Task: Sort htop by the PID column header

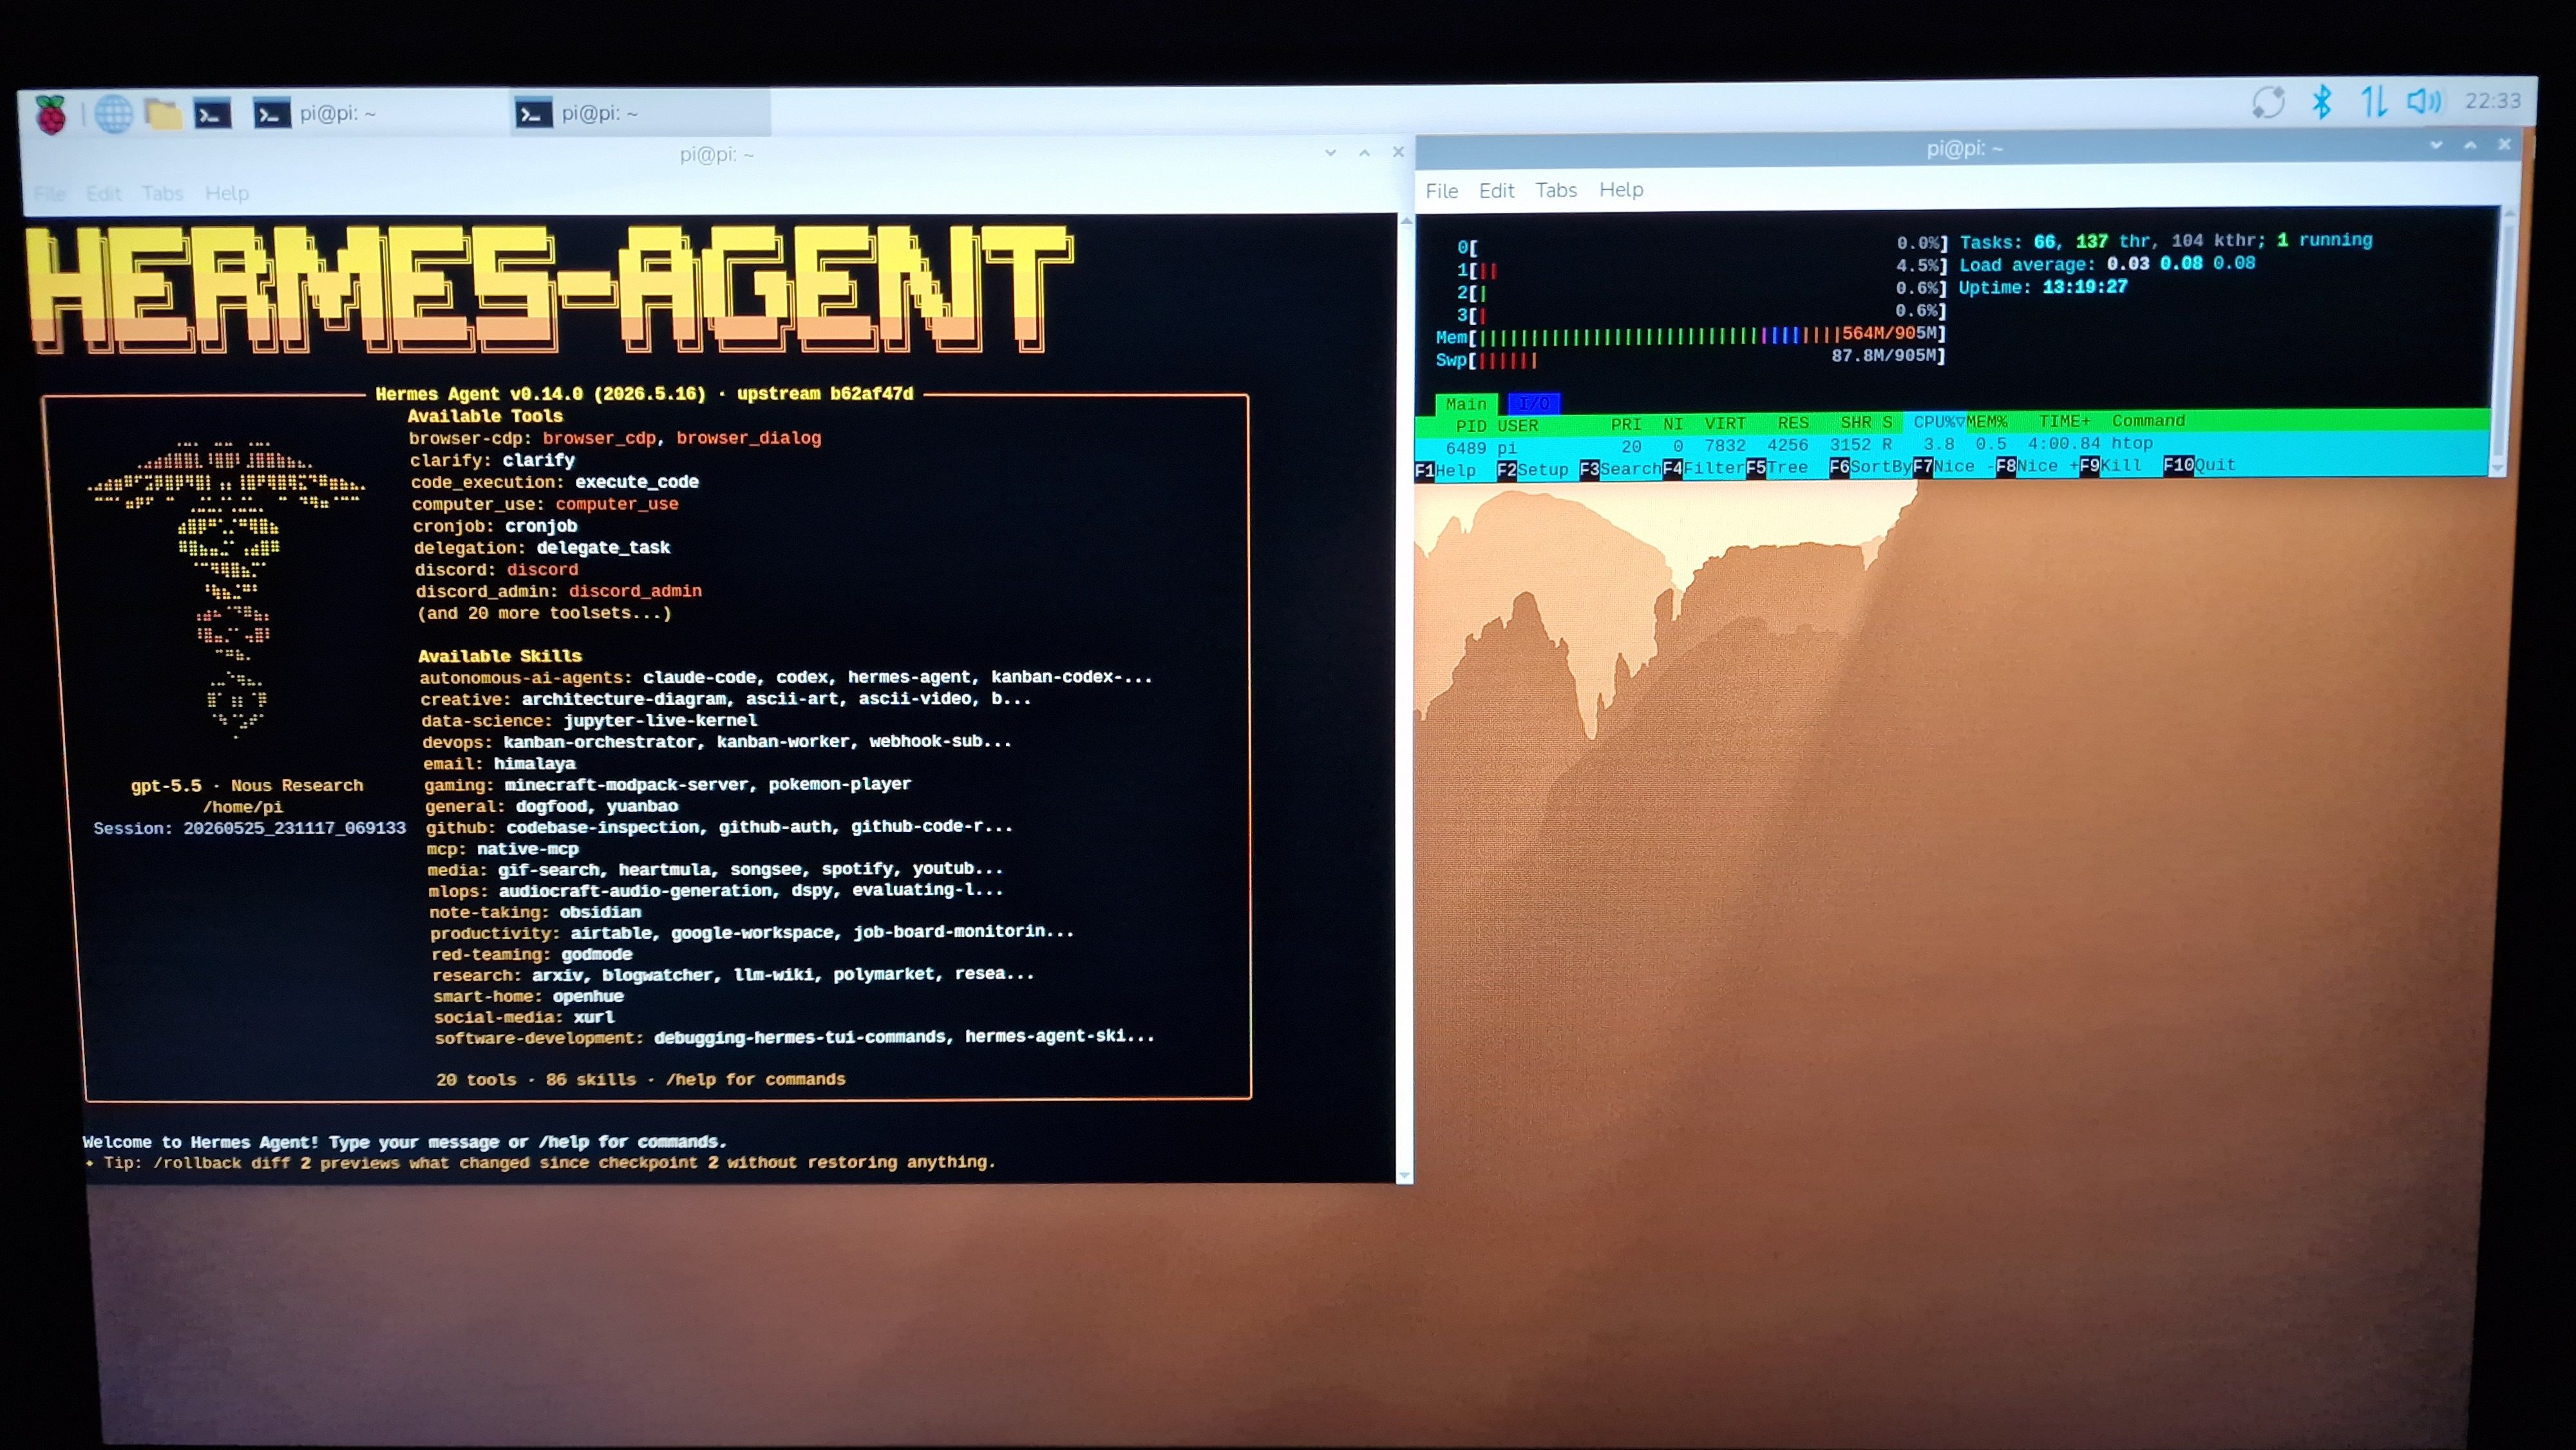Action: [x=1471, y=426]
